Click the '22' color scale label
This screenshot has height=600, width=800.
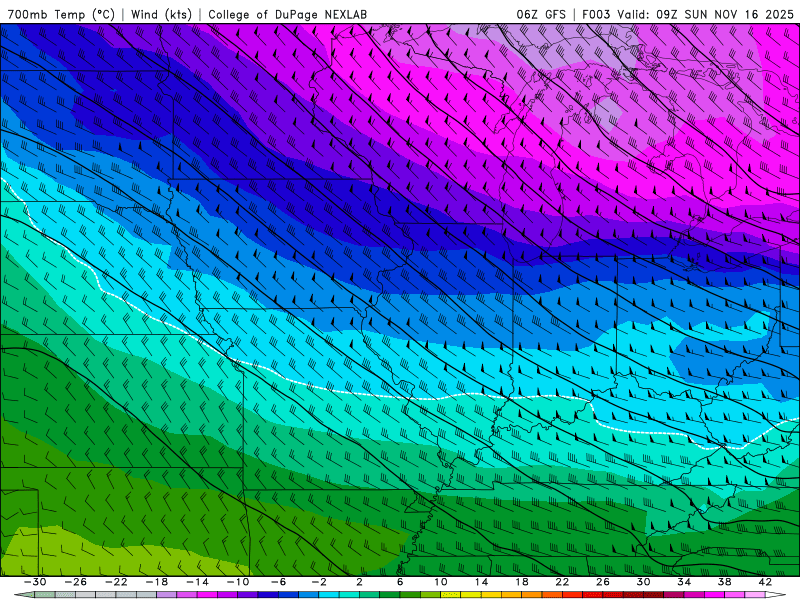pyautogui.click(x=562, y=582)
